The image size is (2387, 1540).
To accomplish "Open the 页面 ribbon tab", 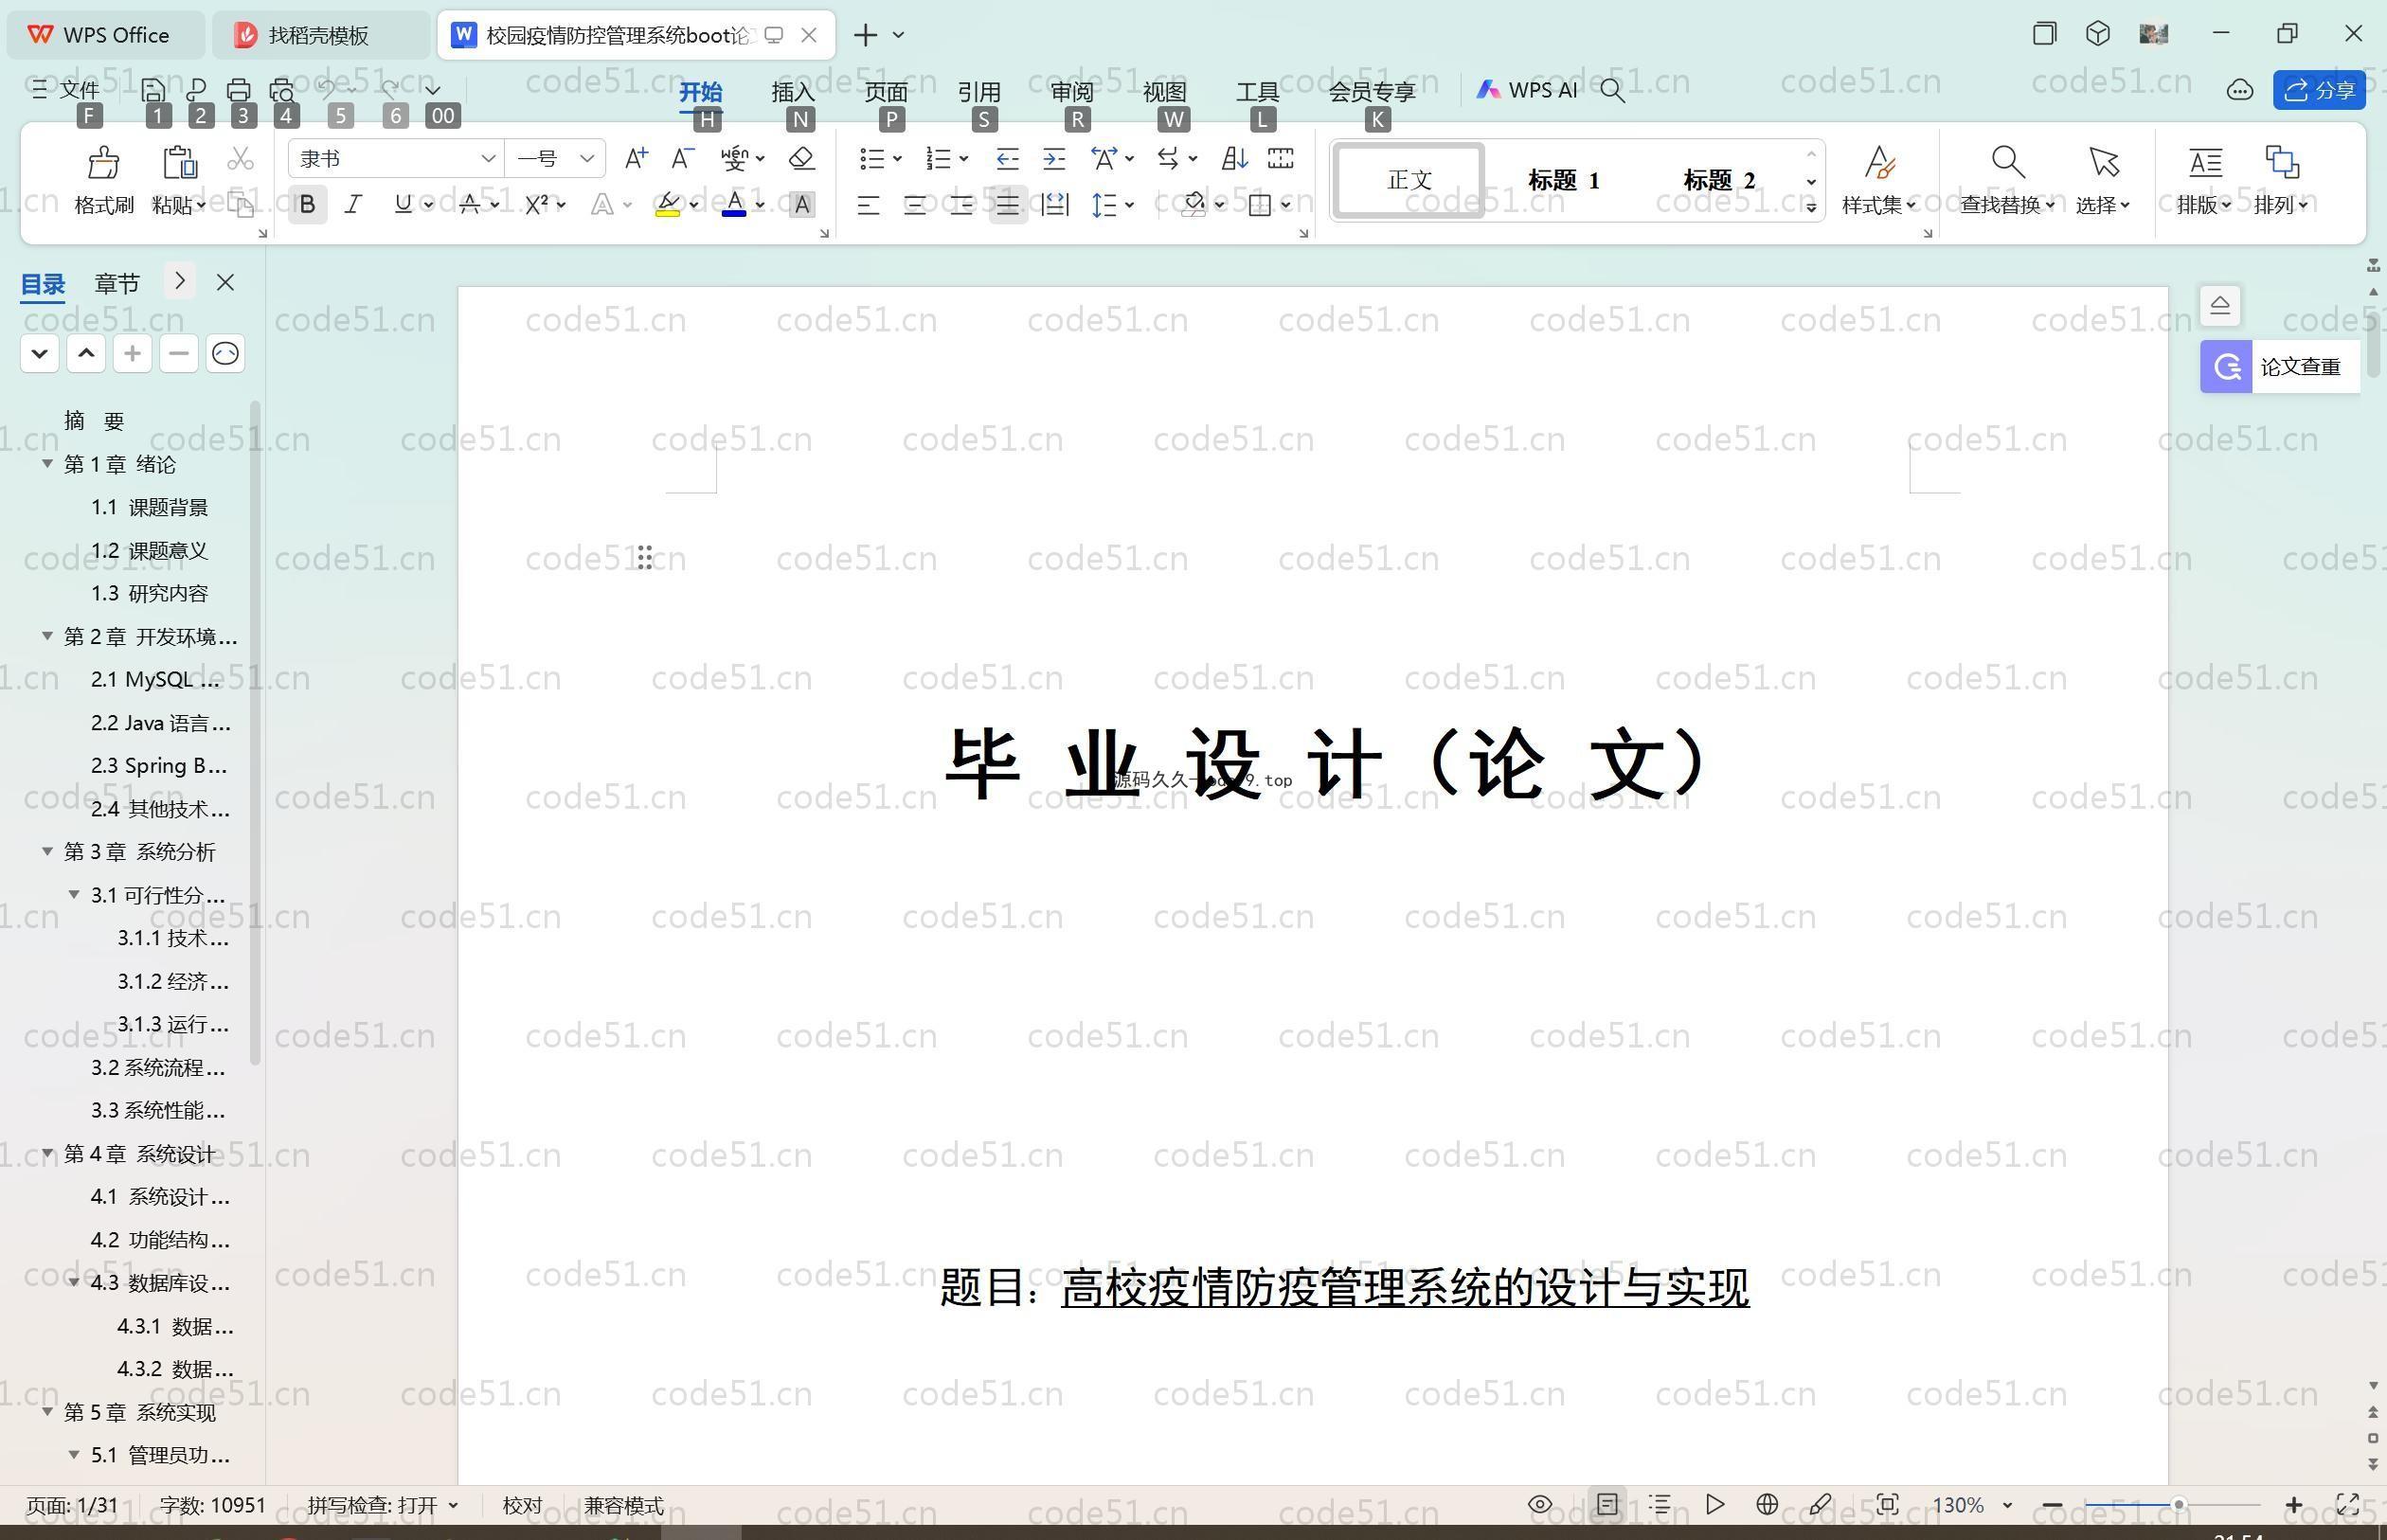I will [886, 91].
